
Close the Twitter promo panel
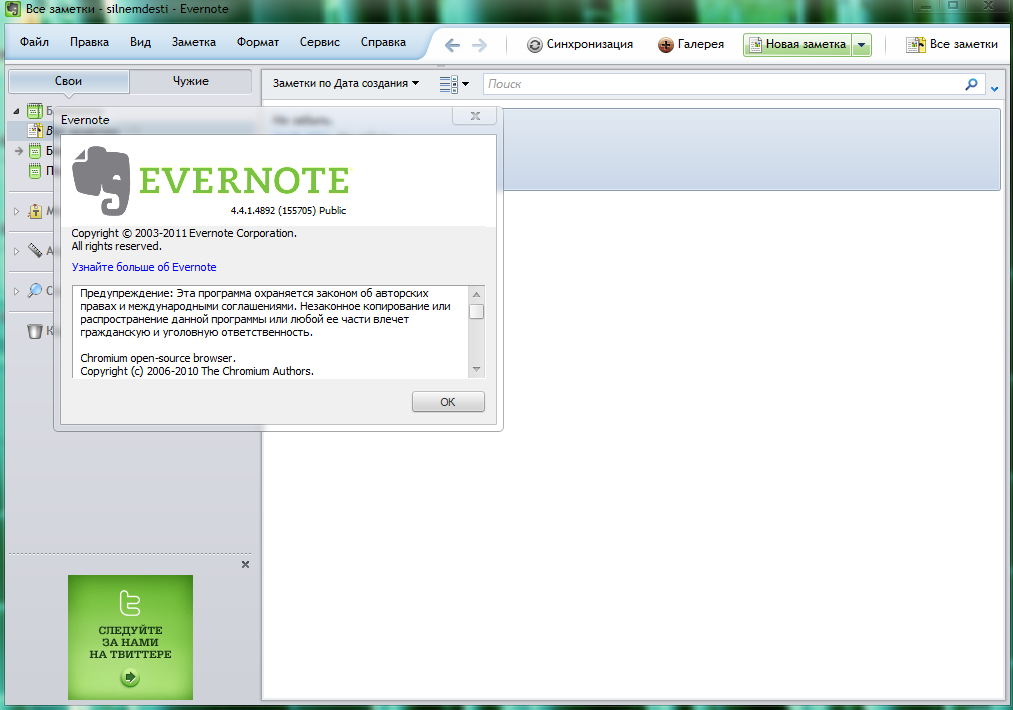(245, 565)
